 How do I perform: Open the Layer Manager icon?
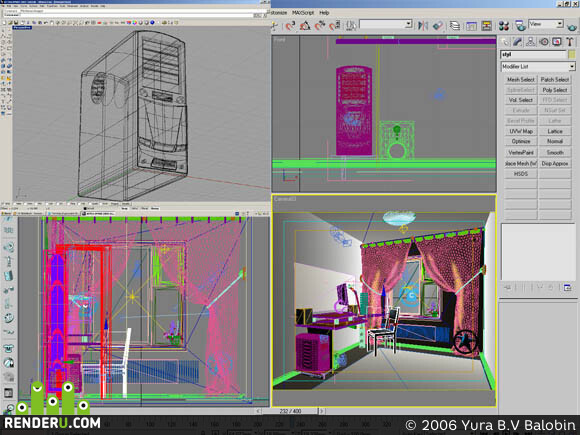455,26
